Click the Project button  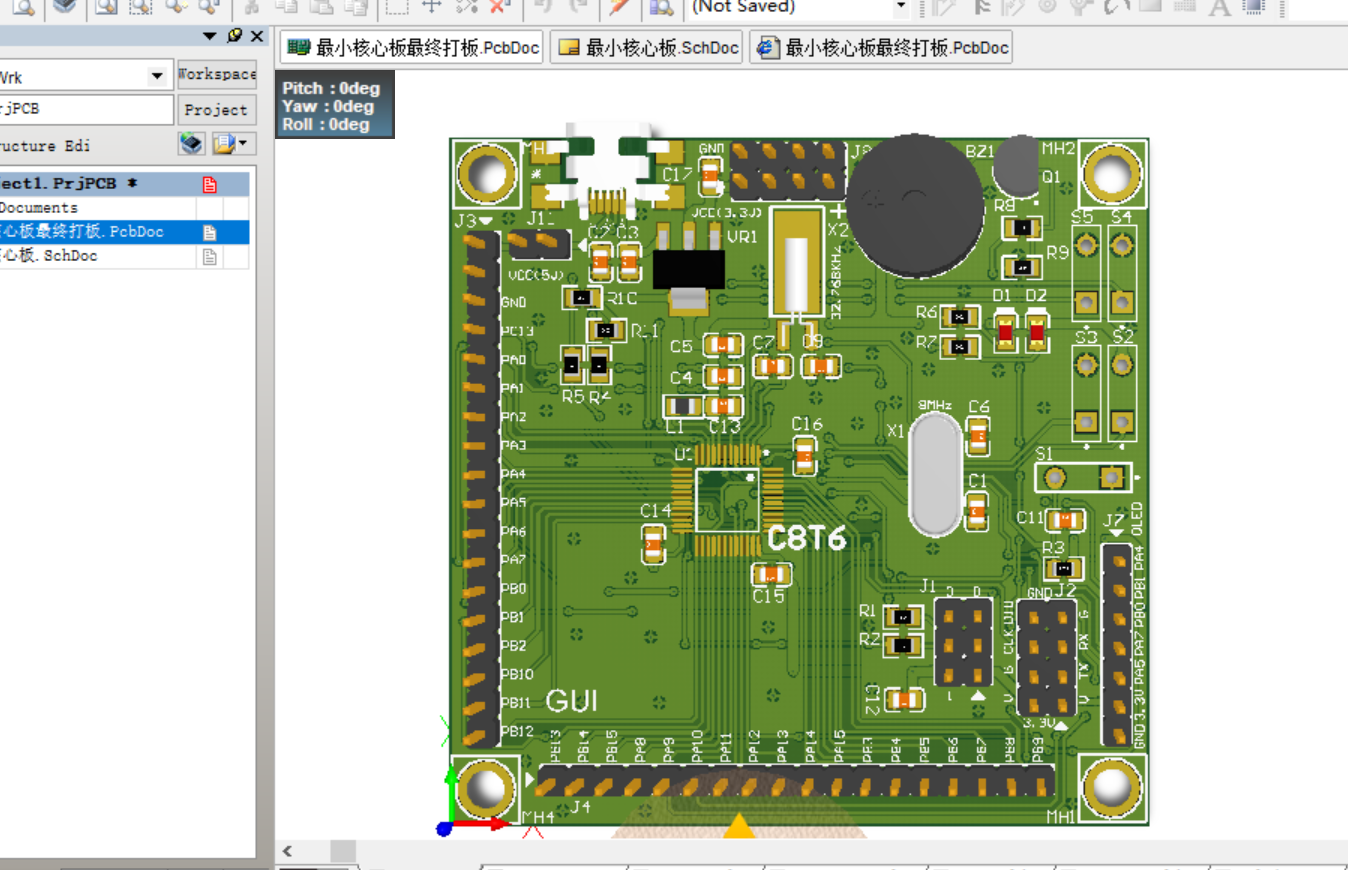(x=216, y=110)
